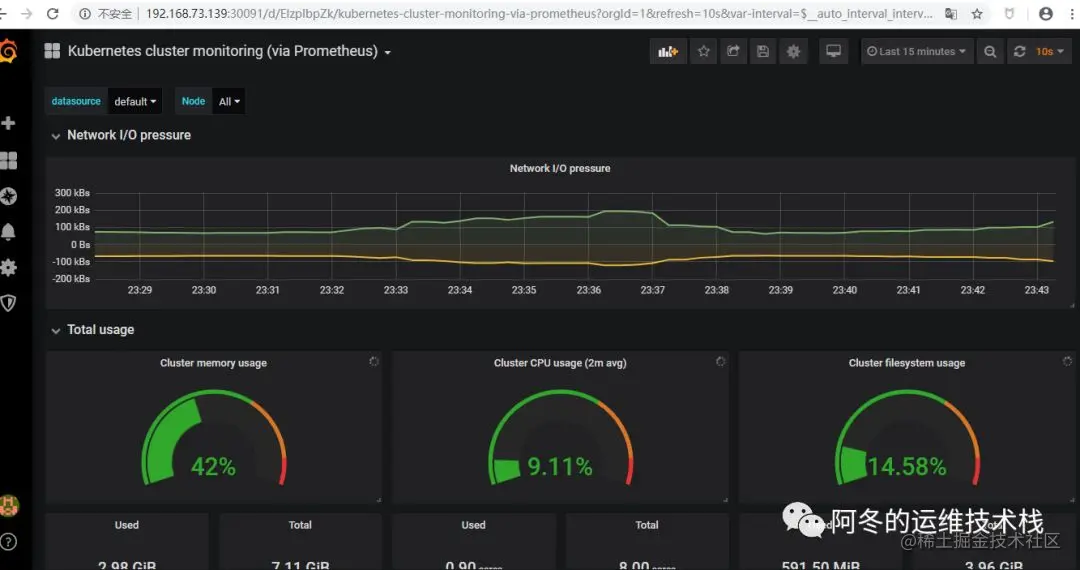Open dashboard settings gear icon

[x=793, y=52]
